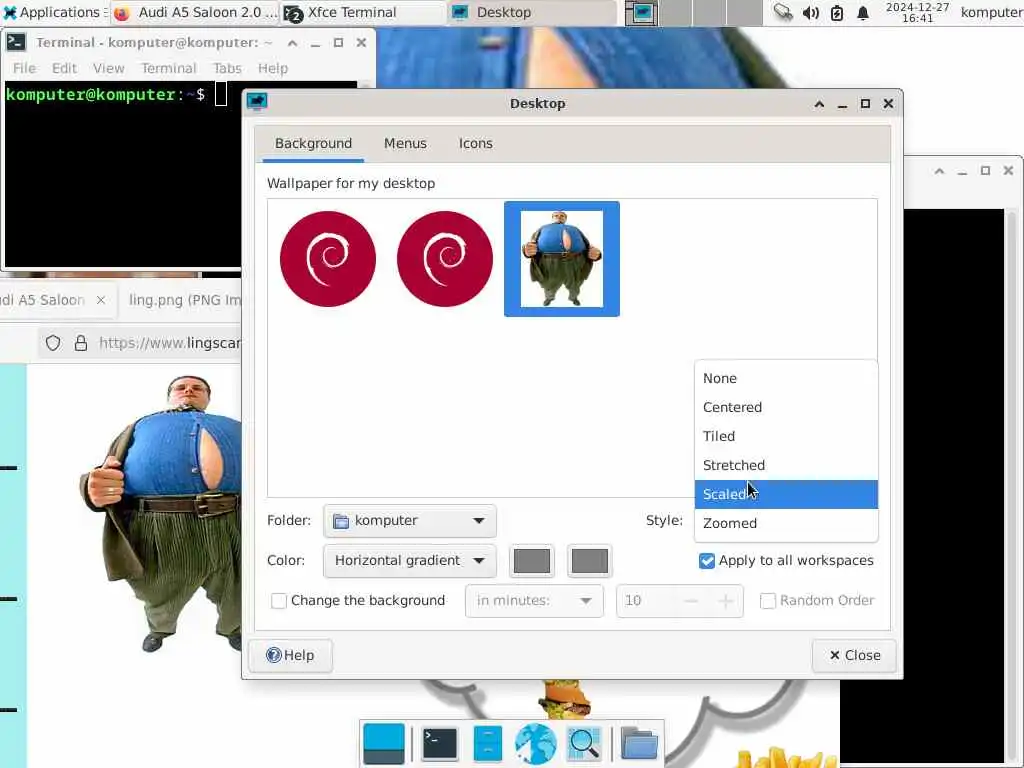Switch to Audi A5 Saloon Firefox taskbar button

click(196, 12)
